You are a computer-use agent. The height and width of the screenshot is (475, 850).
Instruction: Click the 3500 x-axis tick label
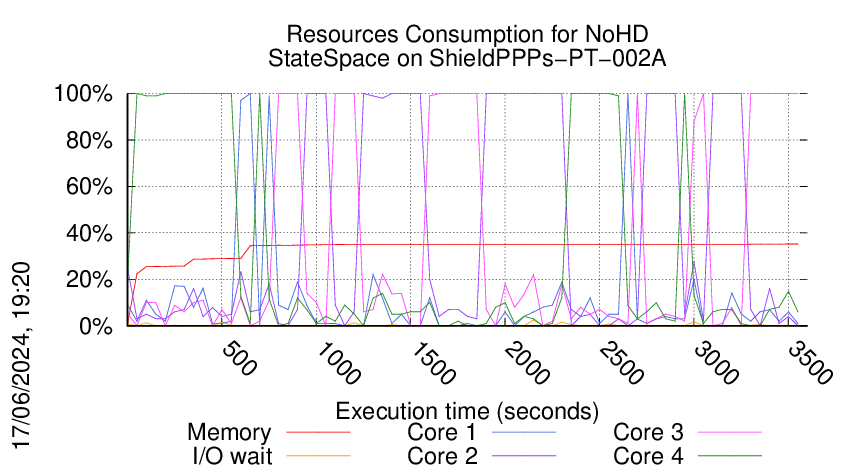[x=810, y=363]
